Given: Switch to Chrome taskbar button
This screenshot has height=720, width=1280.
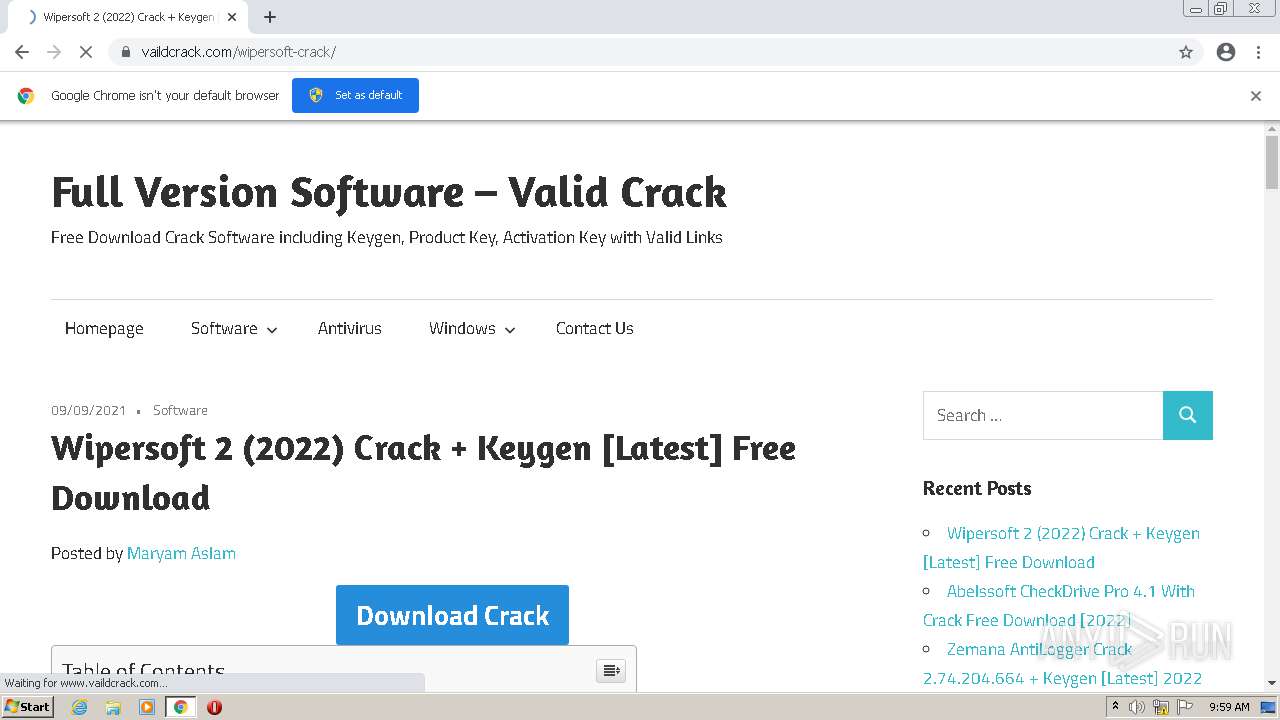Looking at the screenshot, I should click(181, 707).
